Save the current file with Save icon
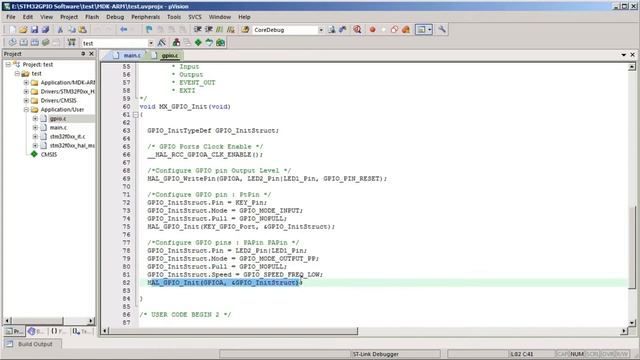640x360 pixels. click(x=34, y=30)
